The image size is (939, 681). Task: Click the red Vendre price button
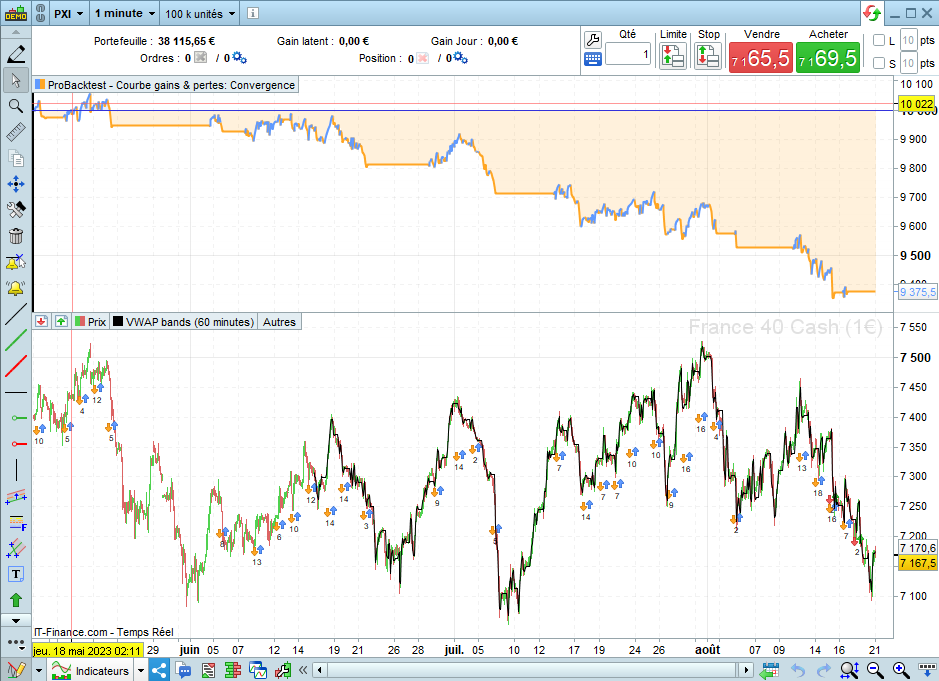(761, 58)
